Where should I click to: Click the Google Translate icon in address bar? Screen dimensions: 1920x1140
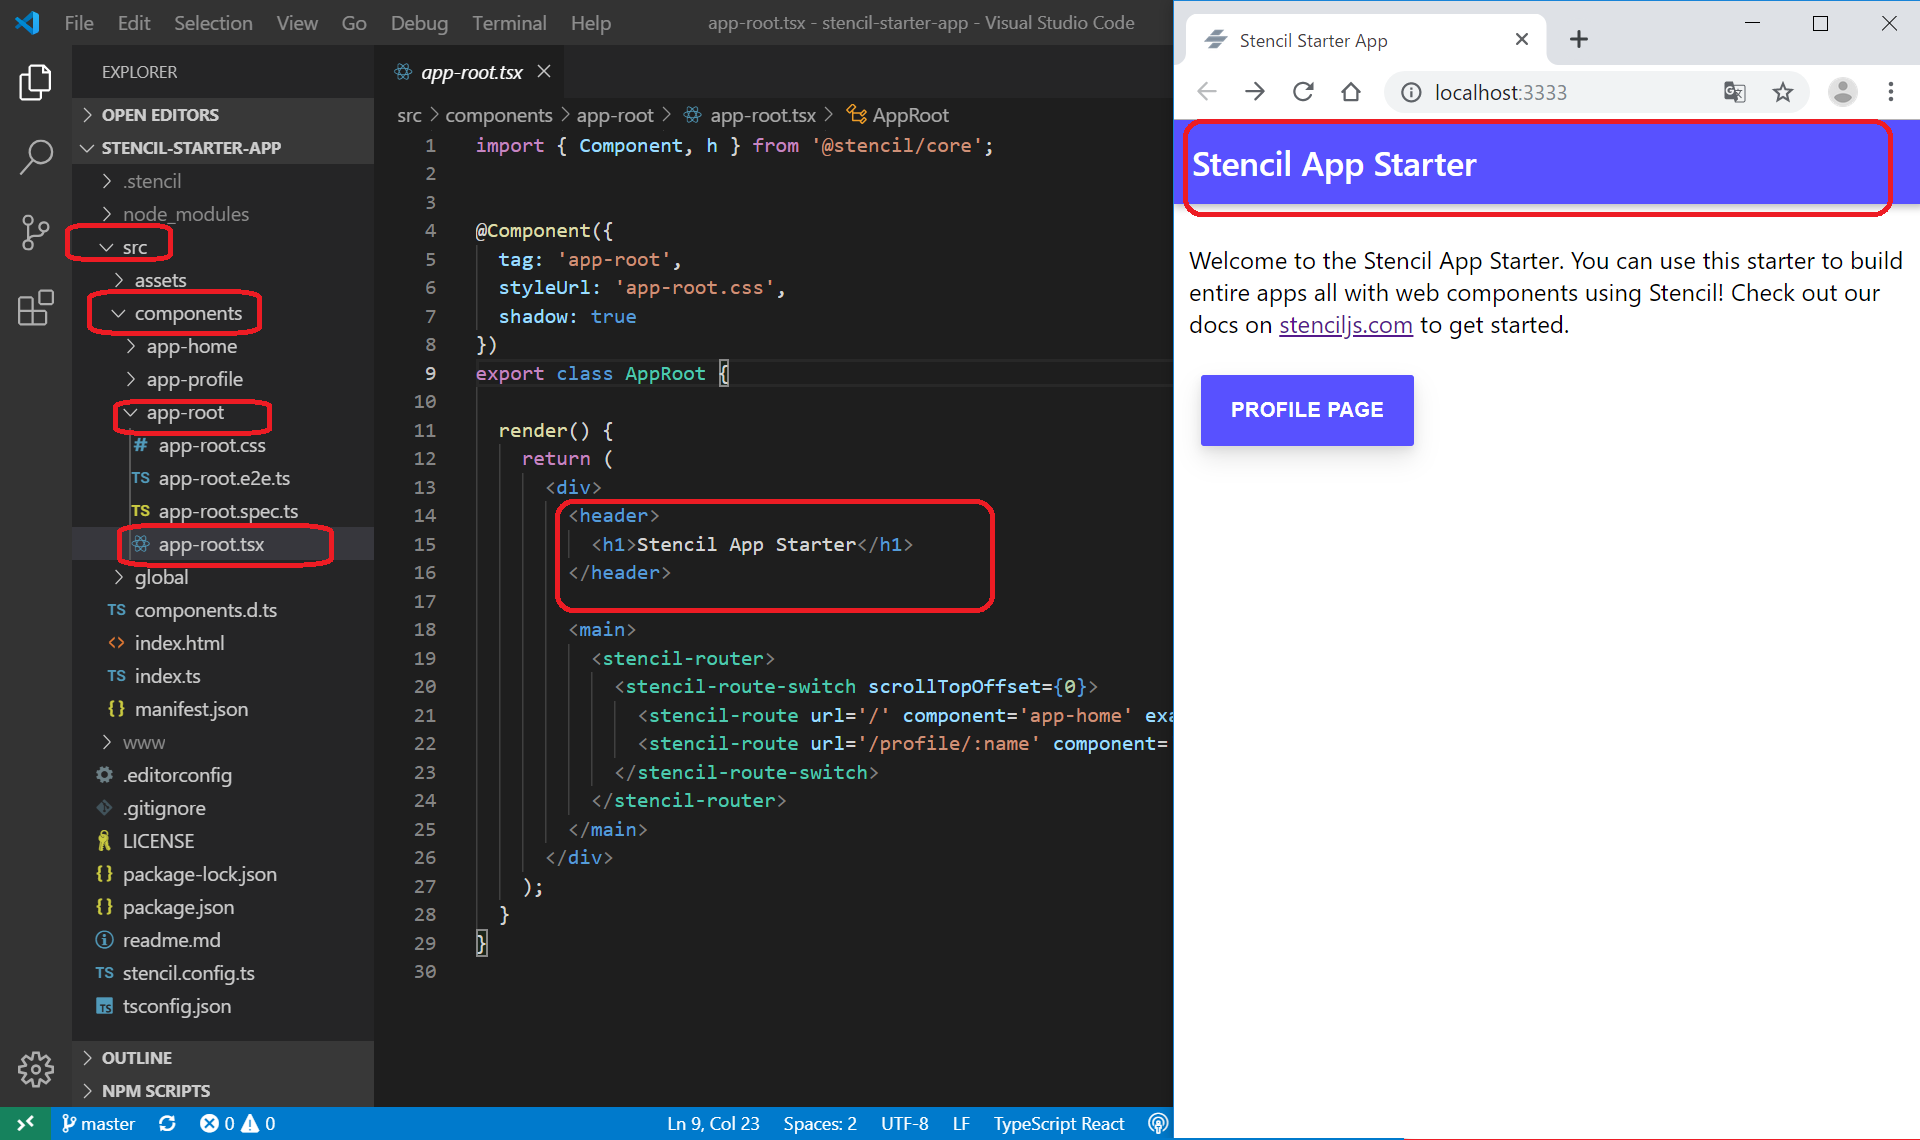pos(1734,92)
